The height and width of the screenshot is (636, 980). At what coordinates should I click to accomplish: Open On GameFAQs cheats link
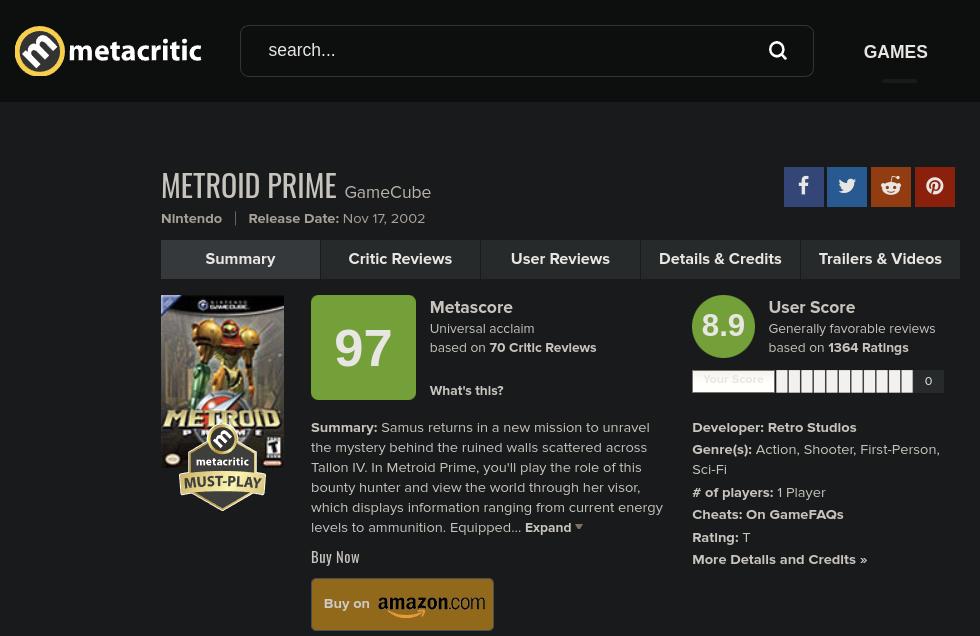[x=794, y=515]
